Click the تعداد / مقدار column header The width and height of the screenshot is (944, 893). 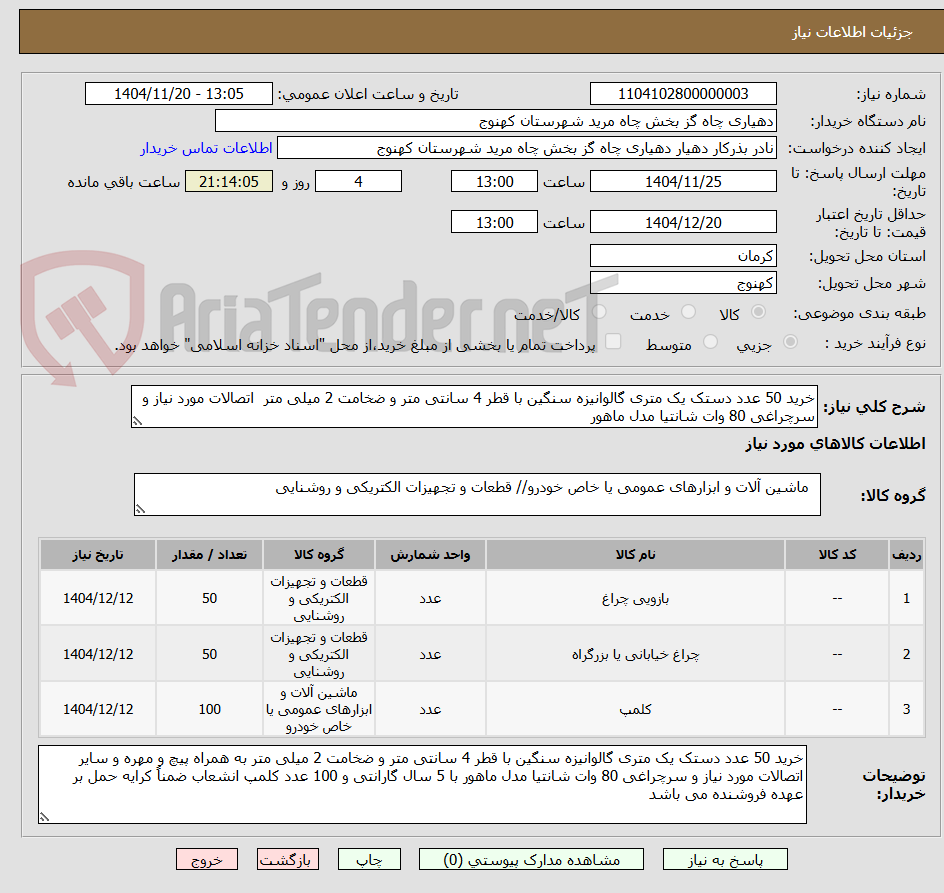click(x=210, y=555)
